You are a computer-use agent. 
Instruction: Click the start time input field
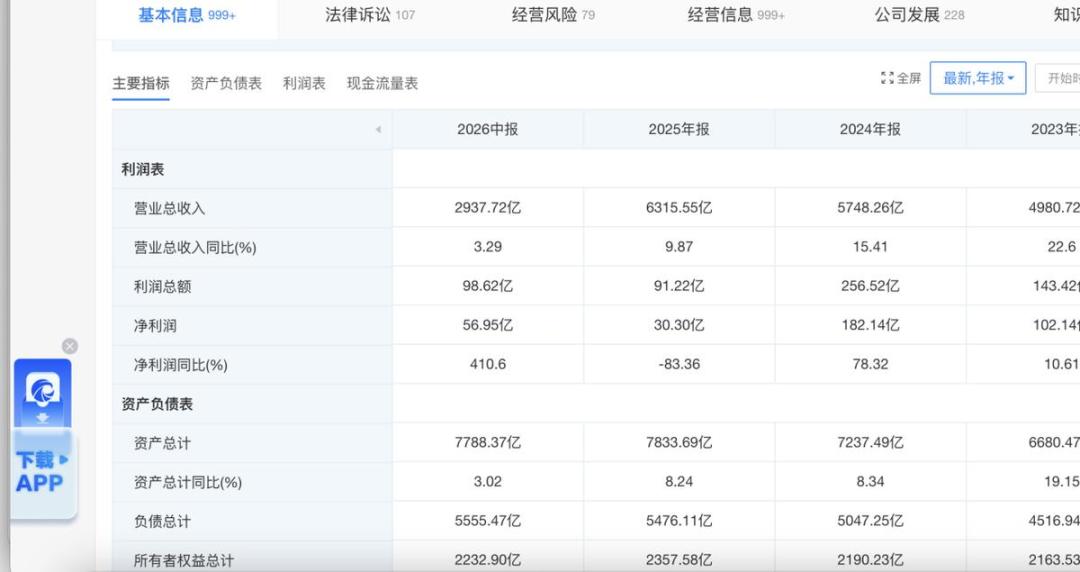[x=1058, y=79]
